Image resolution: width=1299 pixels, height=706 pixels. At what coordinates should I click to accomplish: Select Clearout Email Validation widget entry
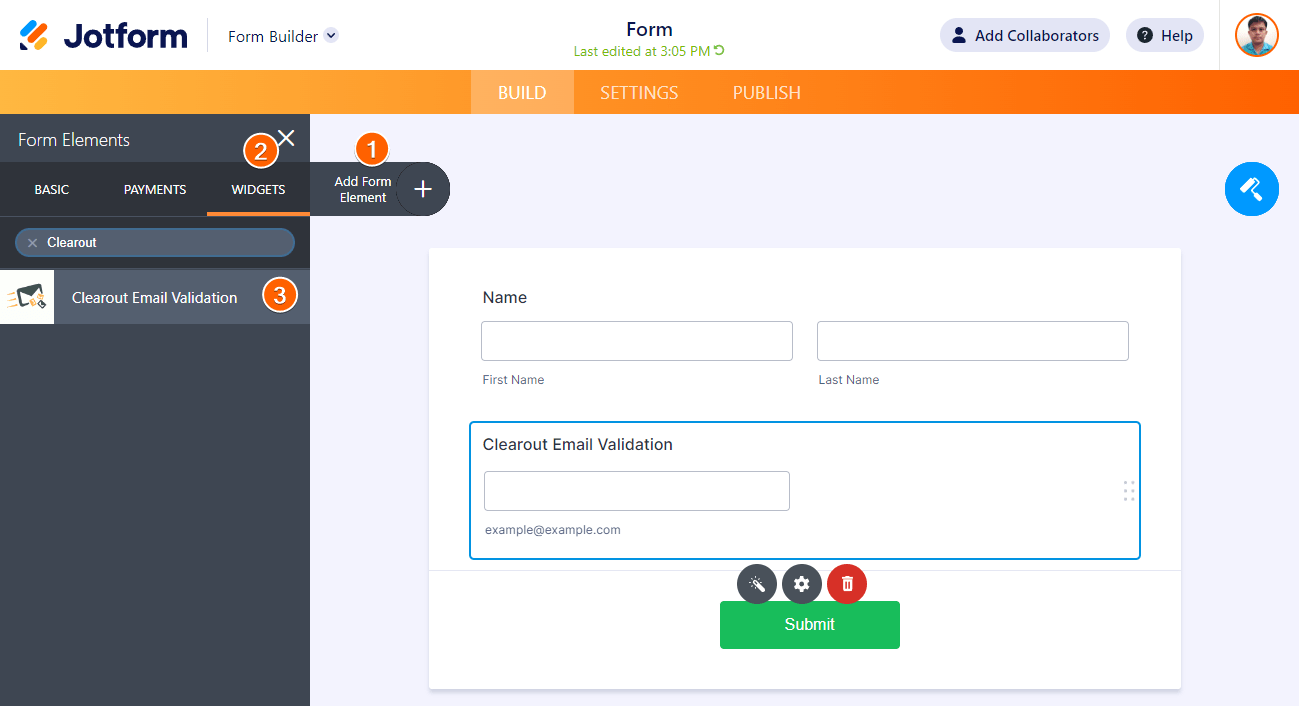point(155,297)
